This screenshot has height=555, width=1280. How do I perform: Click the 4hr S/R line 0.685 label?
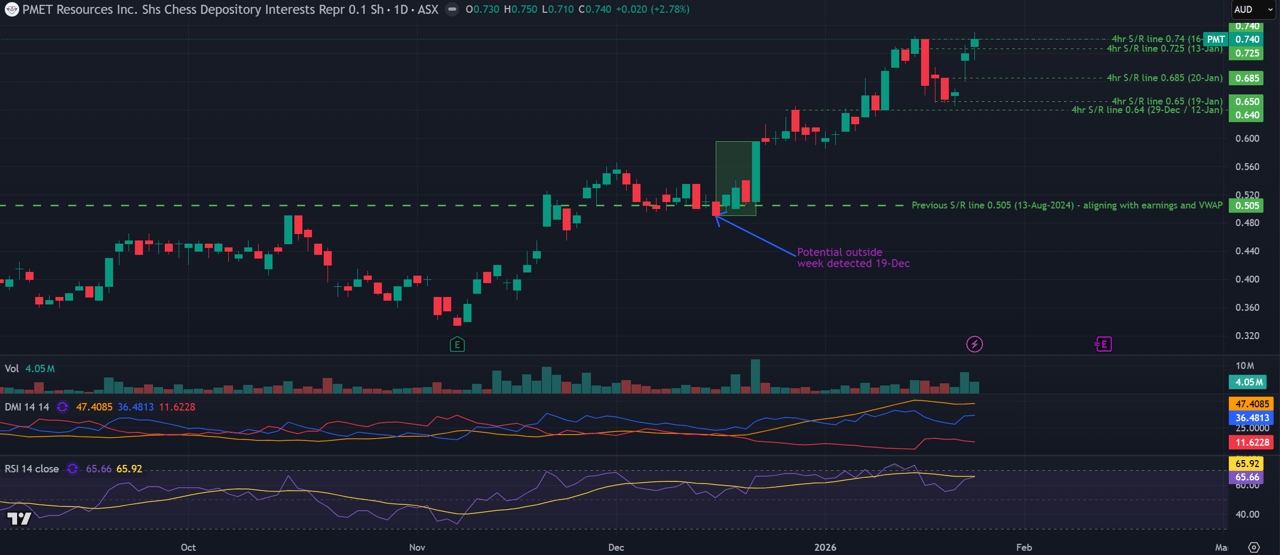tap(1164, 78)
